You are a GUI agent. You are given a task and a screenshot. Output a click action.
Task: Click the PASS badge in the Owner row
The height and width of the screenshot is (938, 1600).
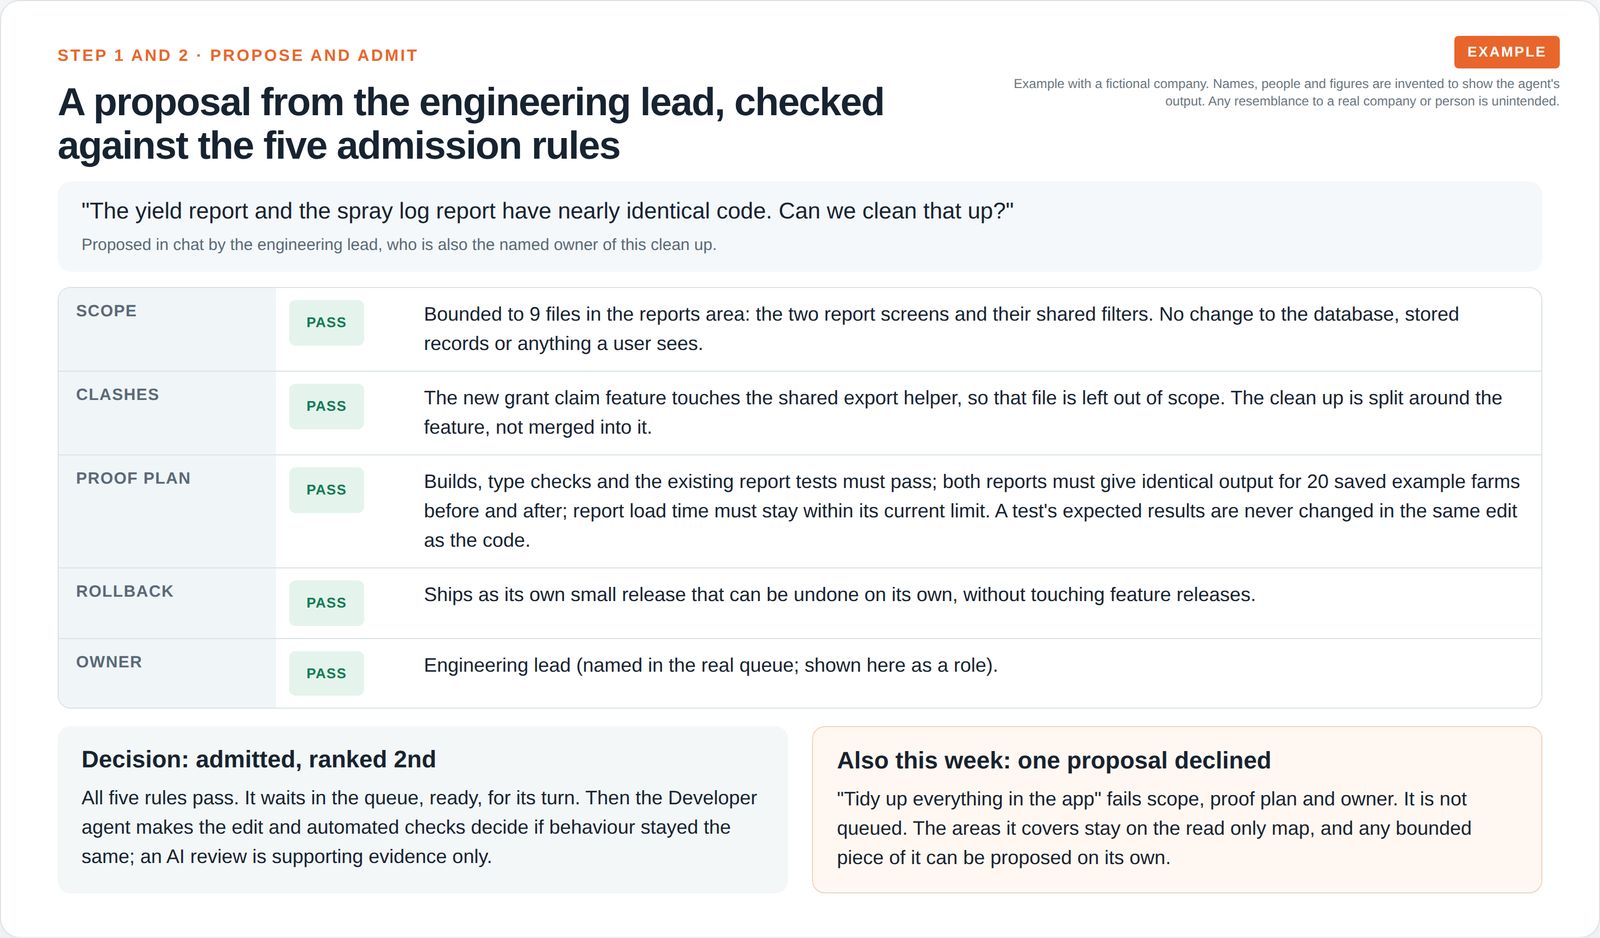326,674
